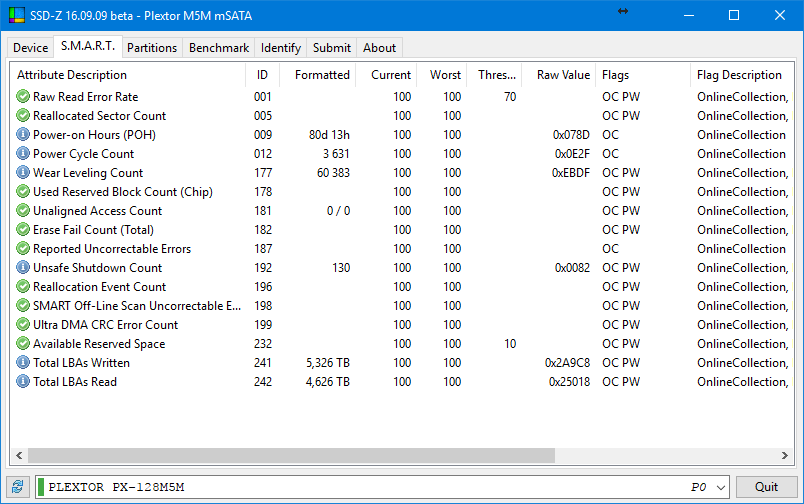Switch to the Device tab
The height and width of the screenshot is (504, 804).
coord(30,47)
